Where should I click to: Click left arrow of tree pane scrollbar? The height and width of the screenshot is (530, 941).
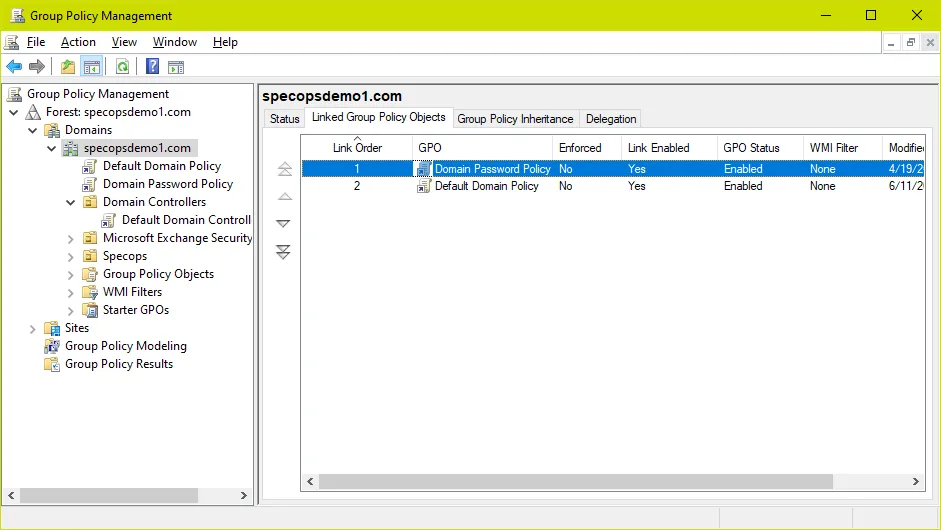click(11, 496)
